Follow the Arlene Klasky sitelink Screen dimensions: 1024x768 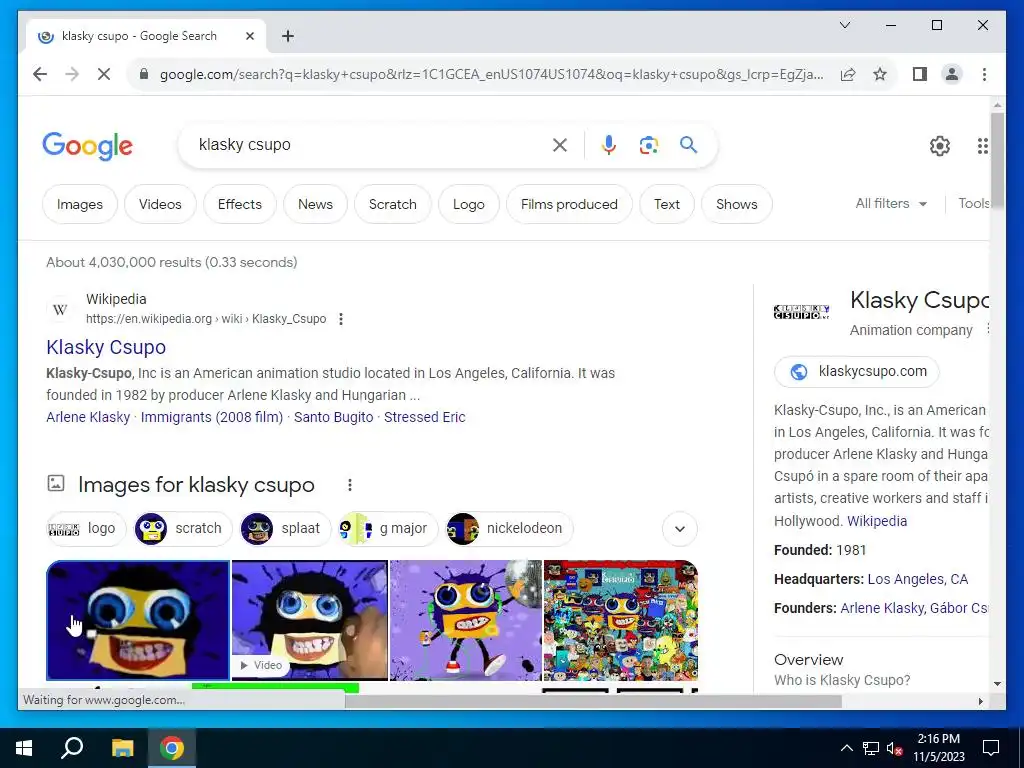[88, 417]
